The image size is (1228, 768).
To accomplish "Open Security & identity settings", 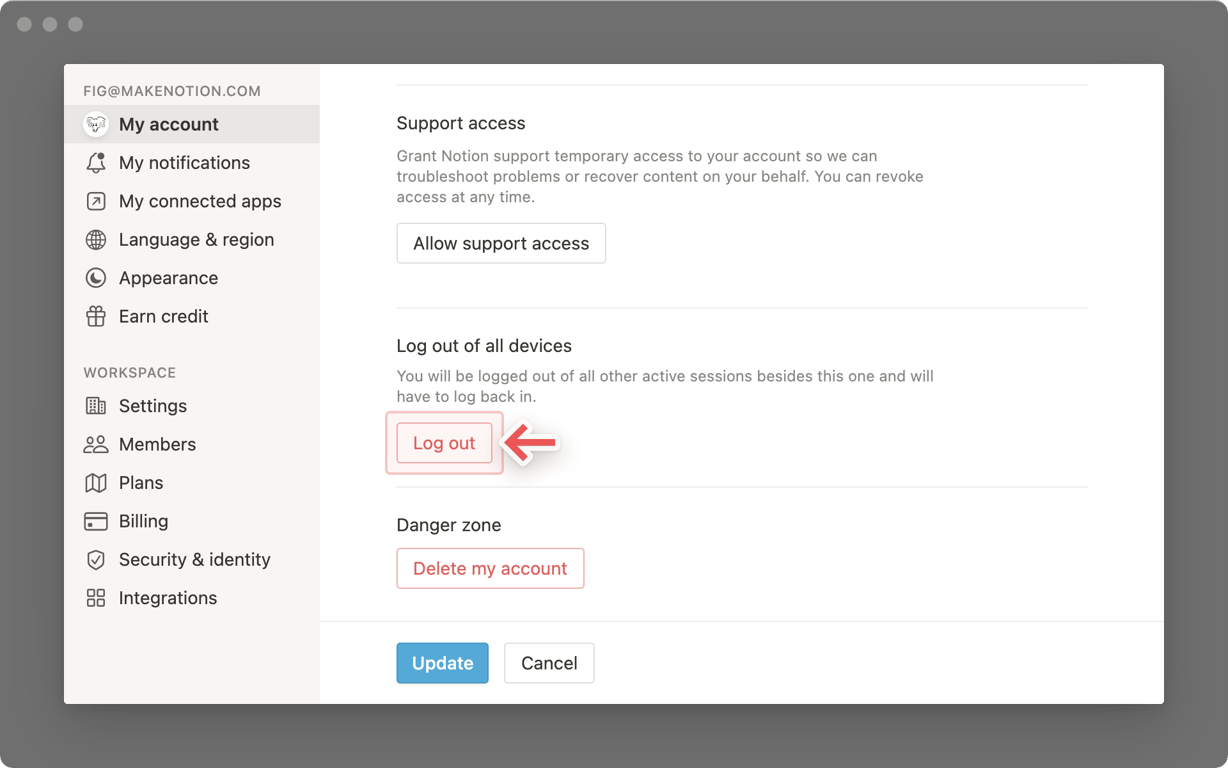I will (x=194, y=560).
